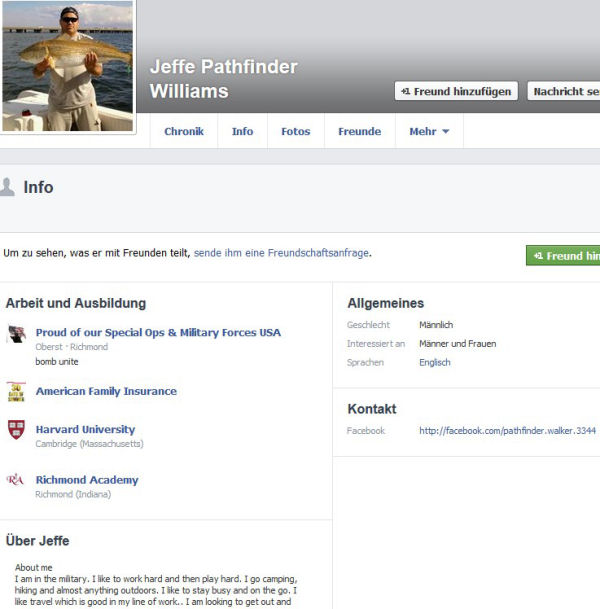Click the 'Oberst · Richmond' subtitle text

[71, 347]
